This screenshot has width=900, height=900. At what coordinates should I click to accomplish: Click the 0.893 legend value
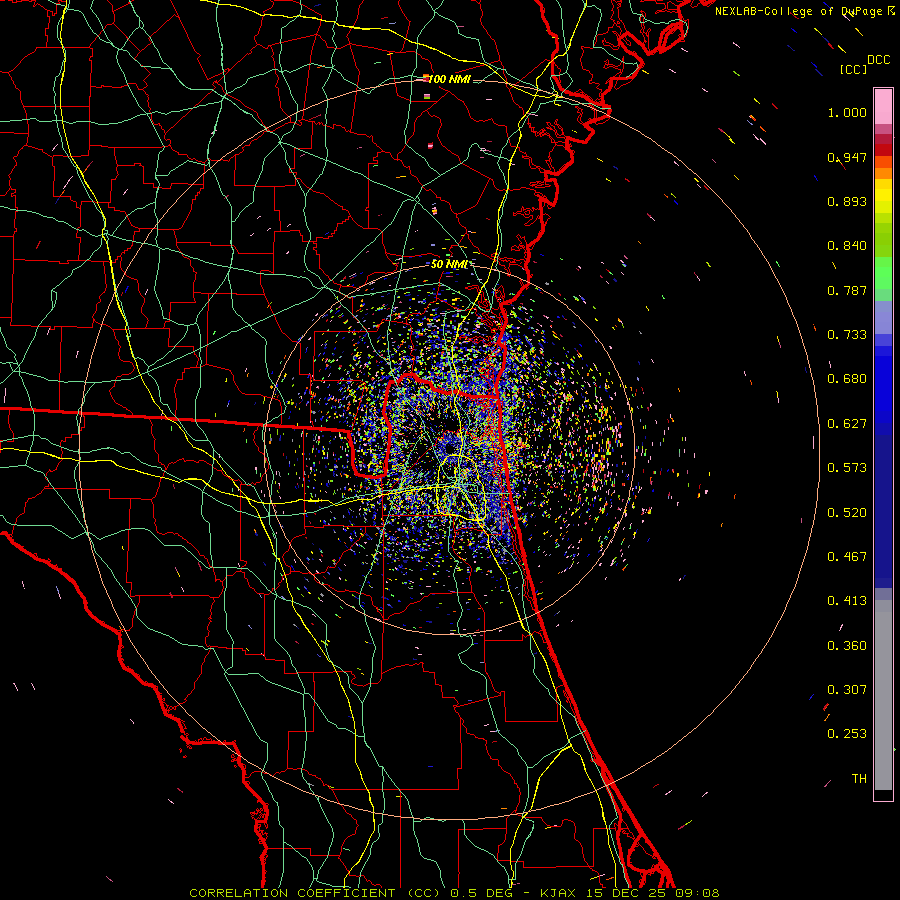tap(847, 201)
